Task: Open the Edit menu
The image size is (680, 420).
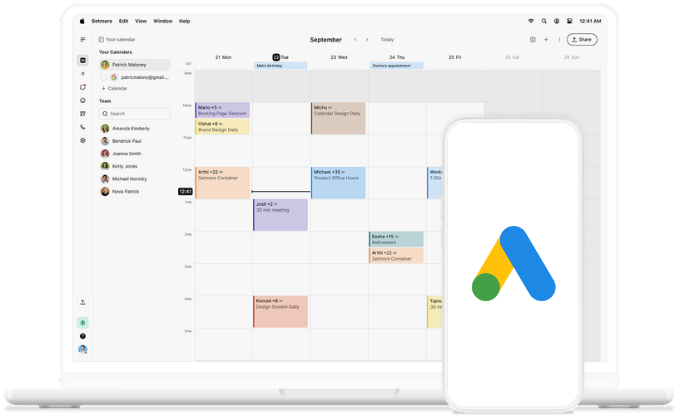Action: point(124,21)
